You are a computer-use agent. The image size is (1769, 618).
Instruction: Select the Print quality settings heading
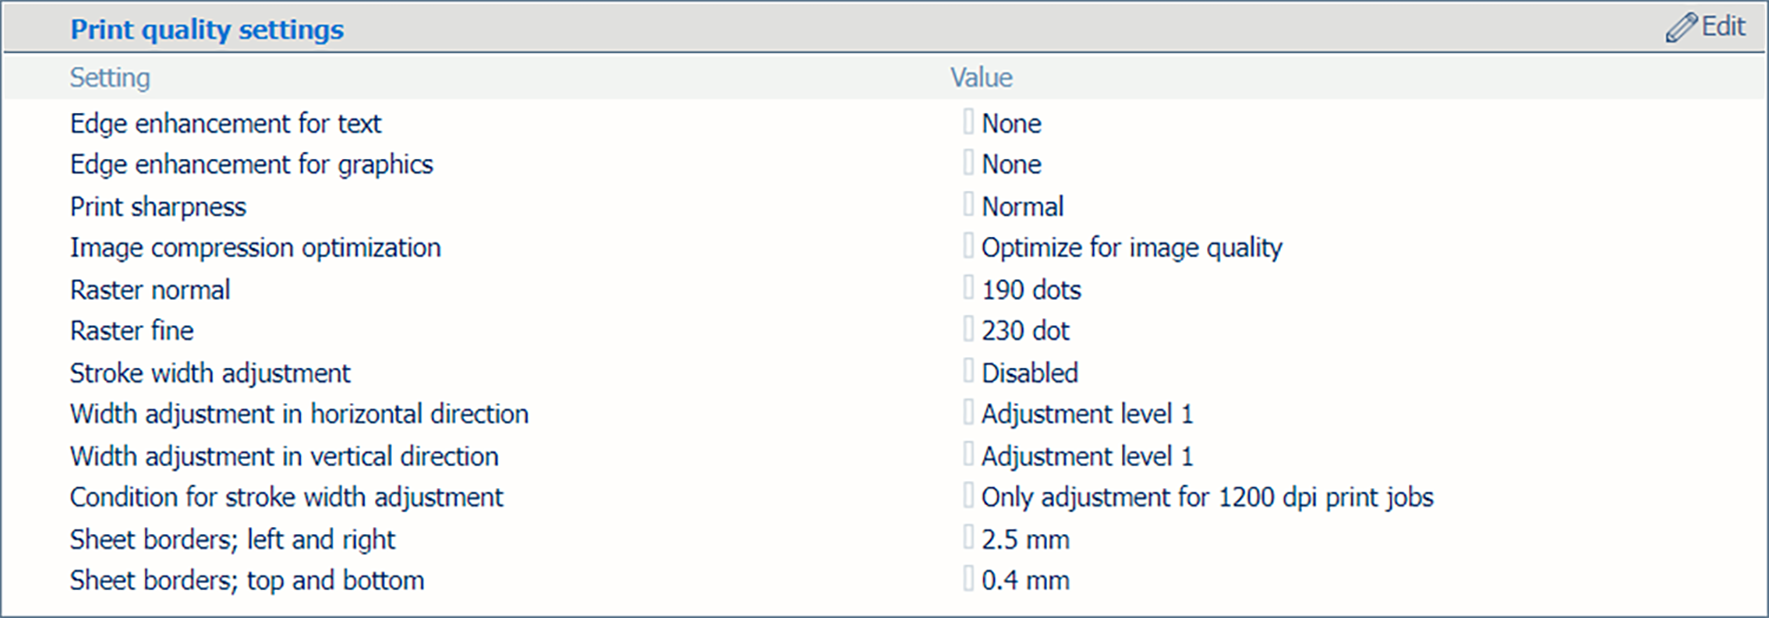pyautogui.click(x=206, y=30)
